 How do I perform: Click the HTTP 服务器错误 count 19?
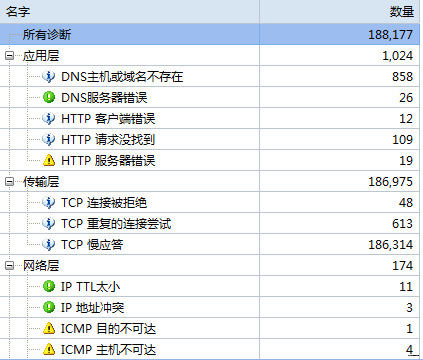[x=406, y=161]
